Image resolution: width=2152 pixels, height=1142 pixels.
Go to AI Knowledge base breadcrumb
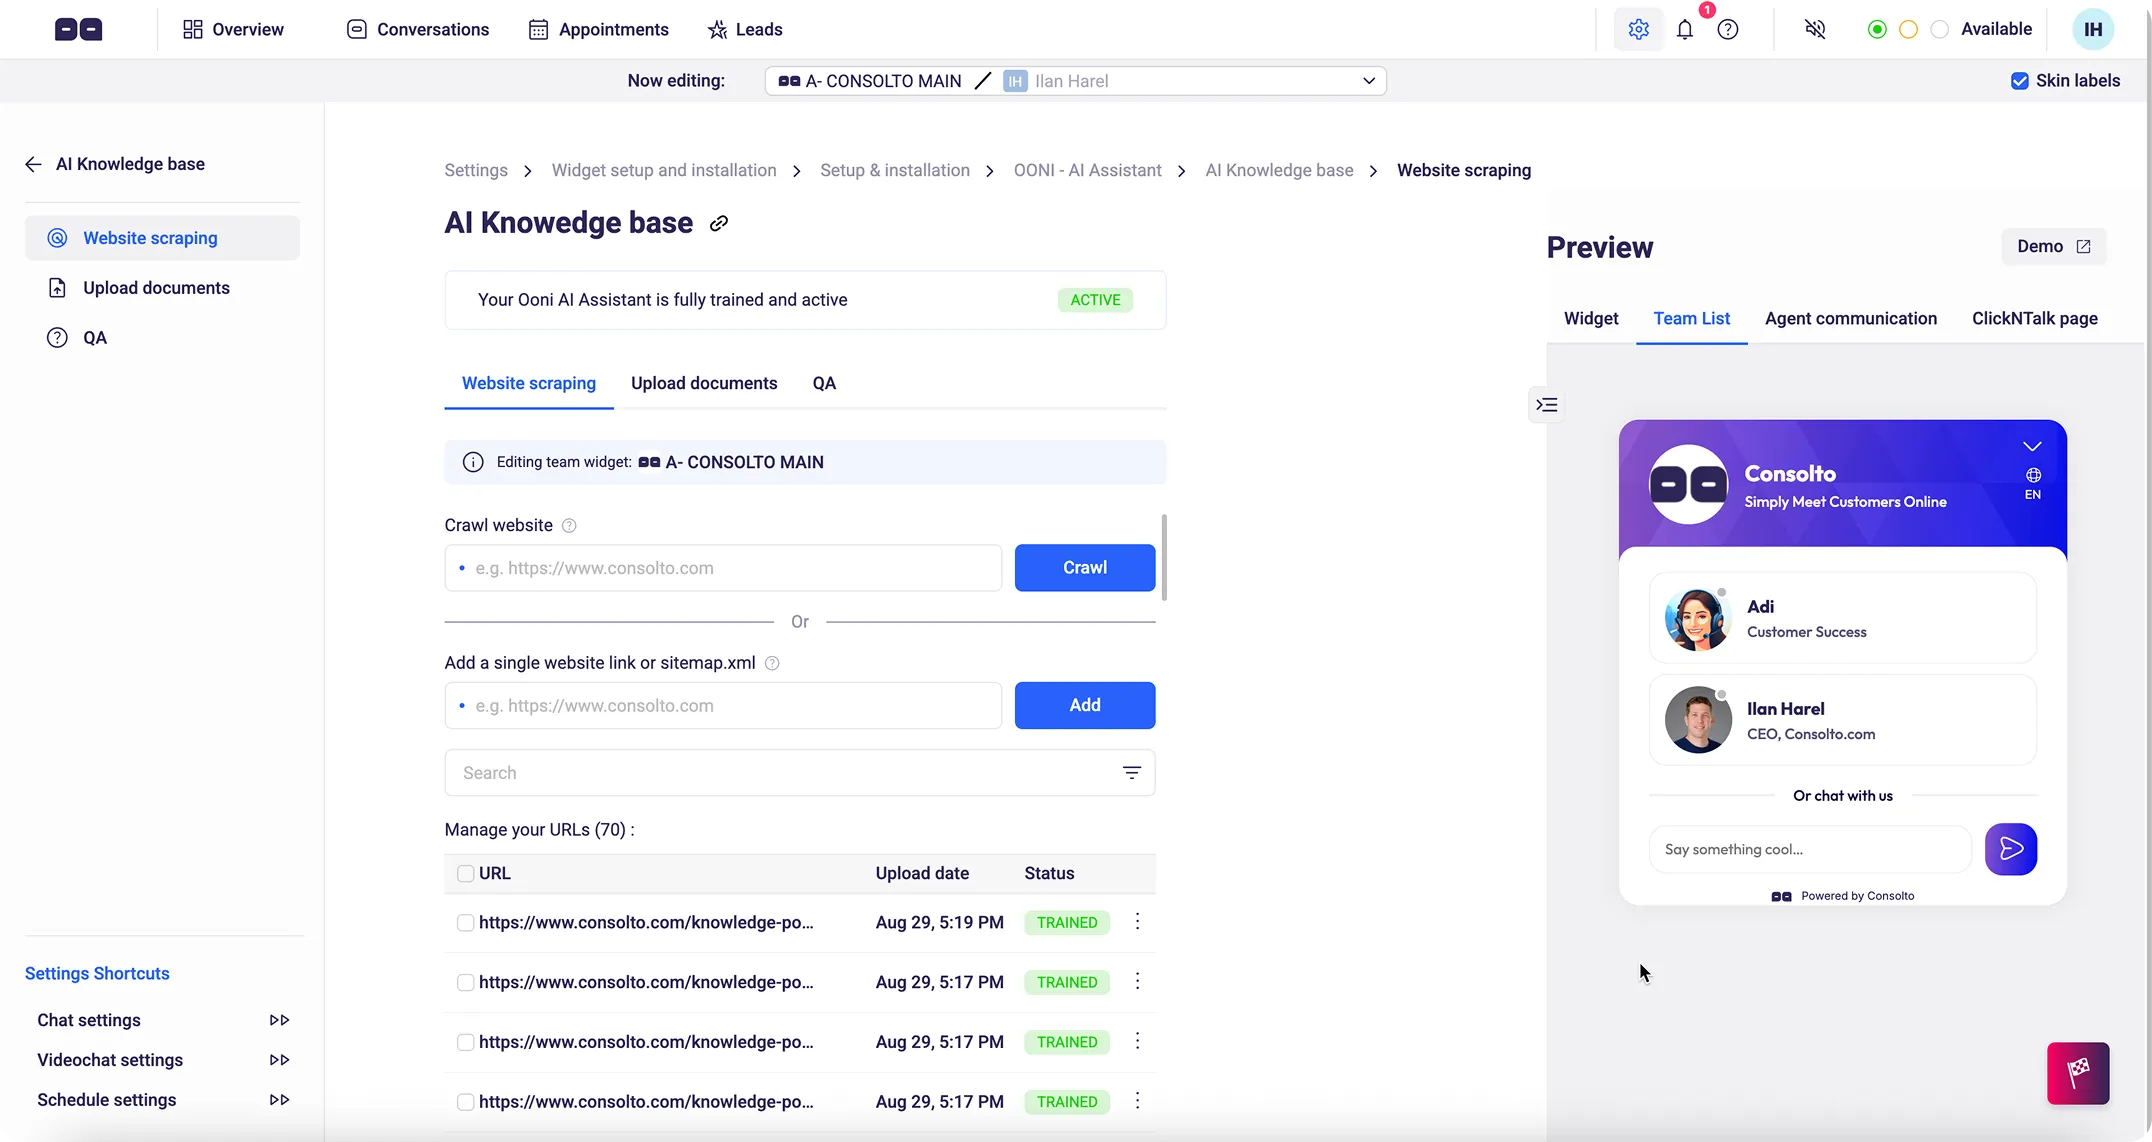1279,170
